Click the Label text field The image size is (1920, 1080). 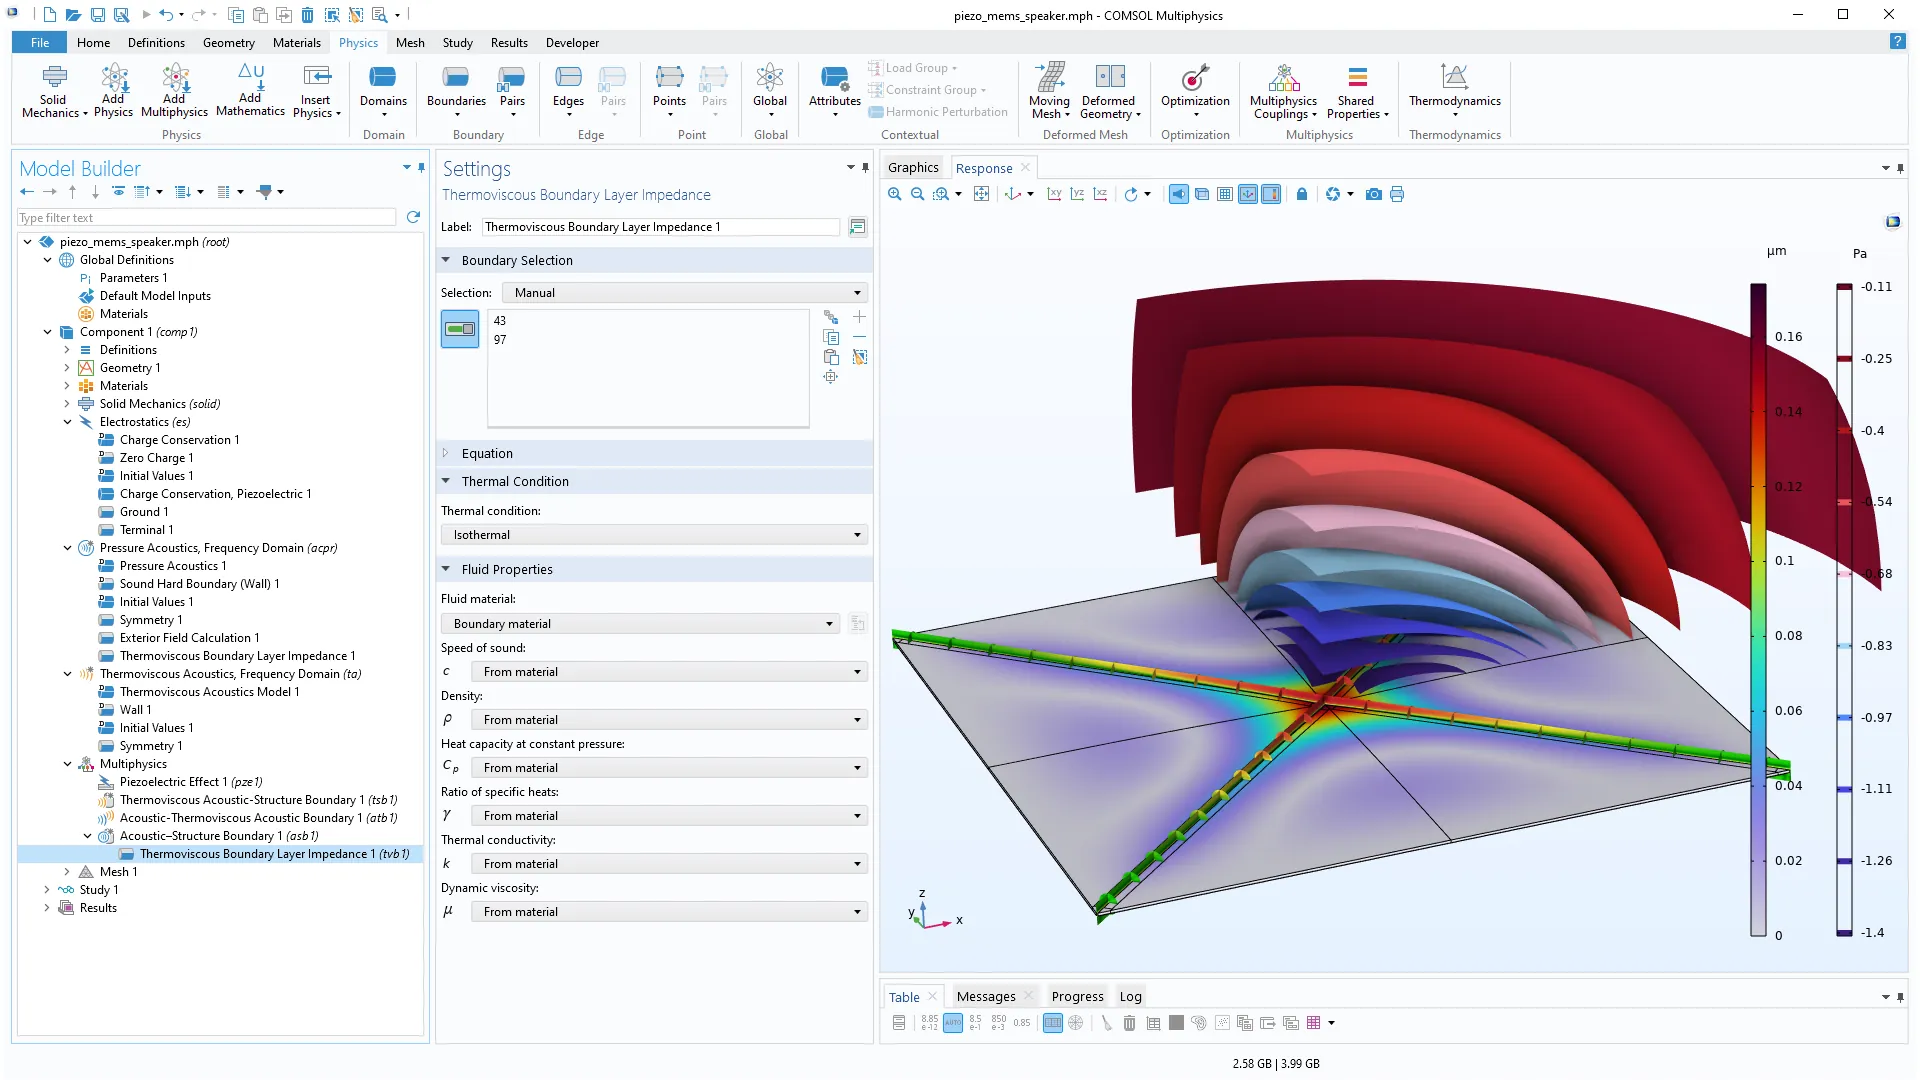tap(660, 227)
